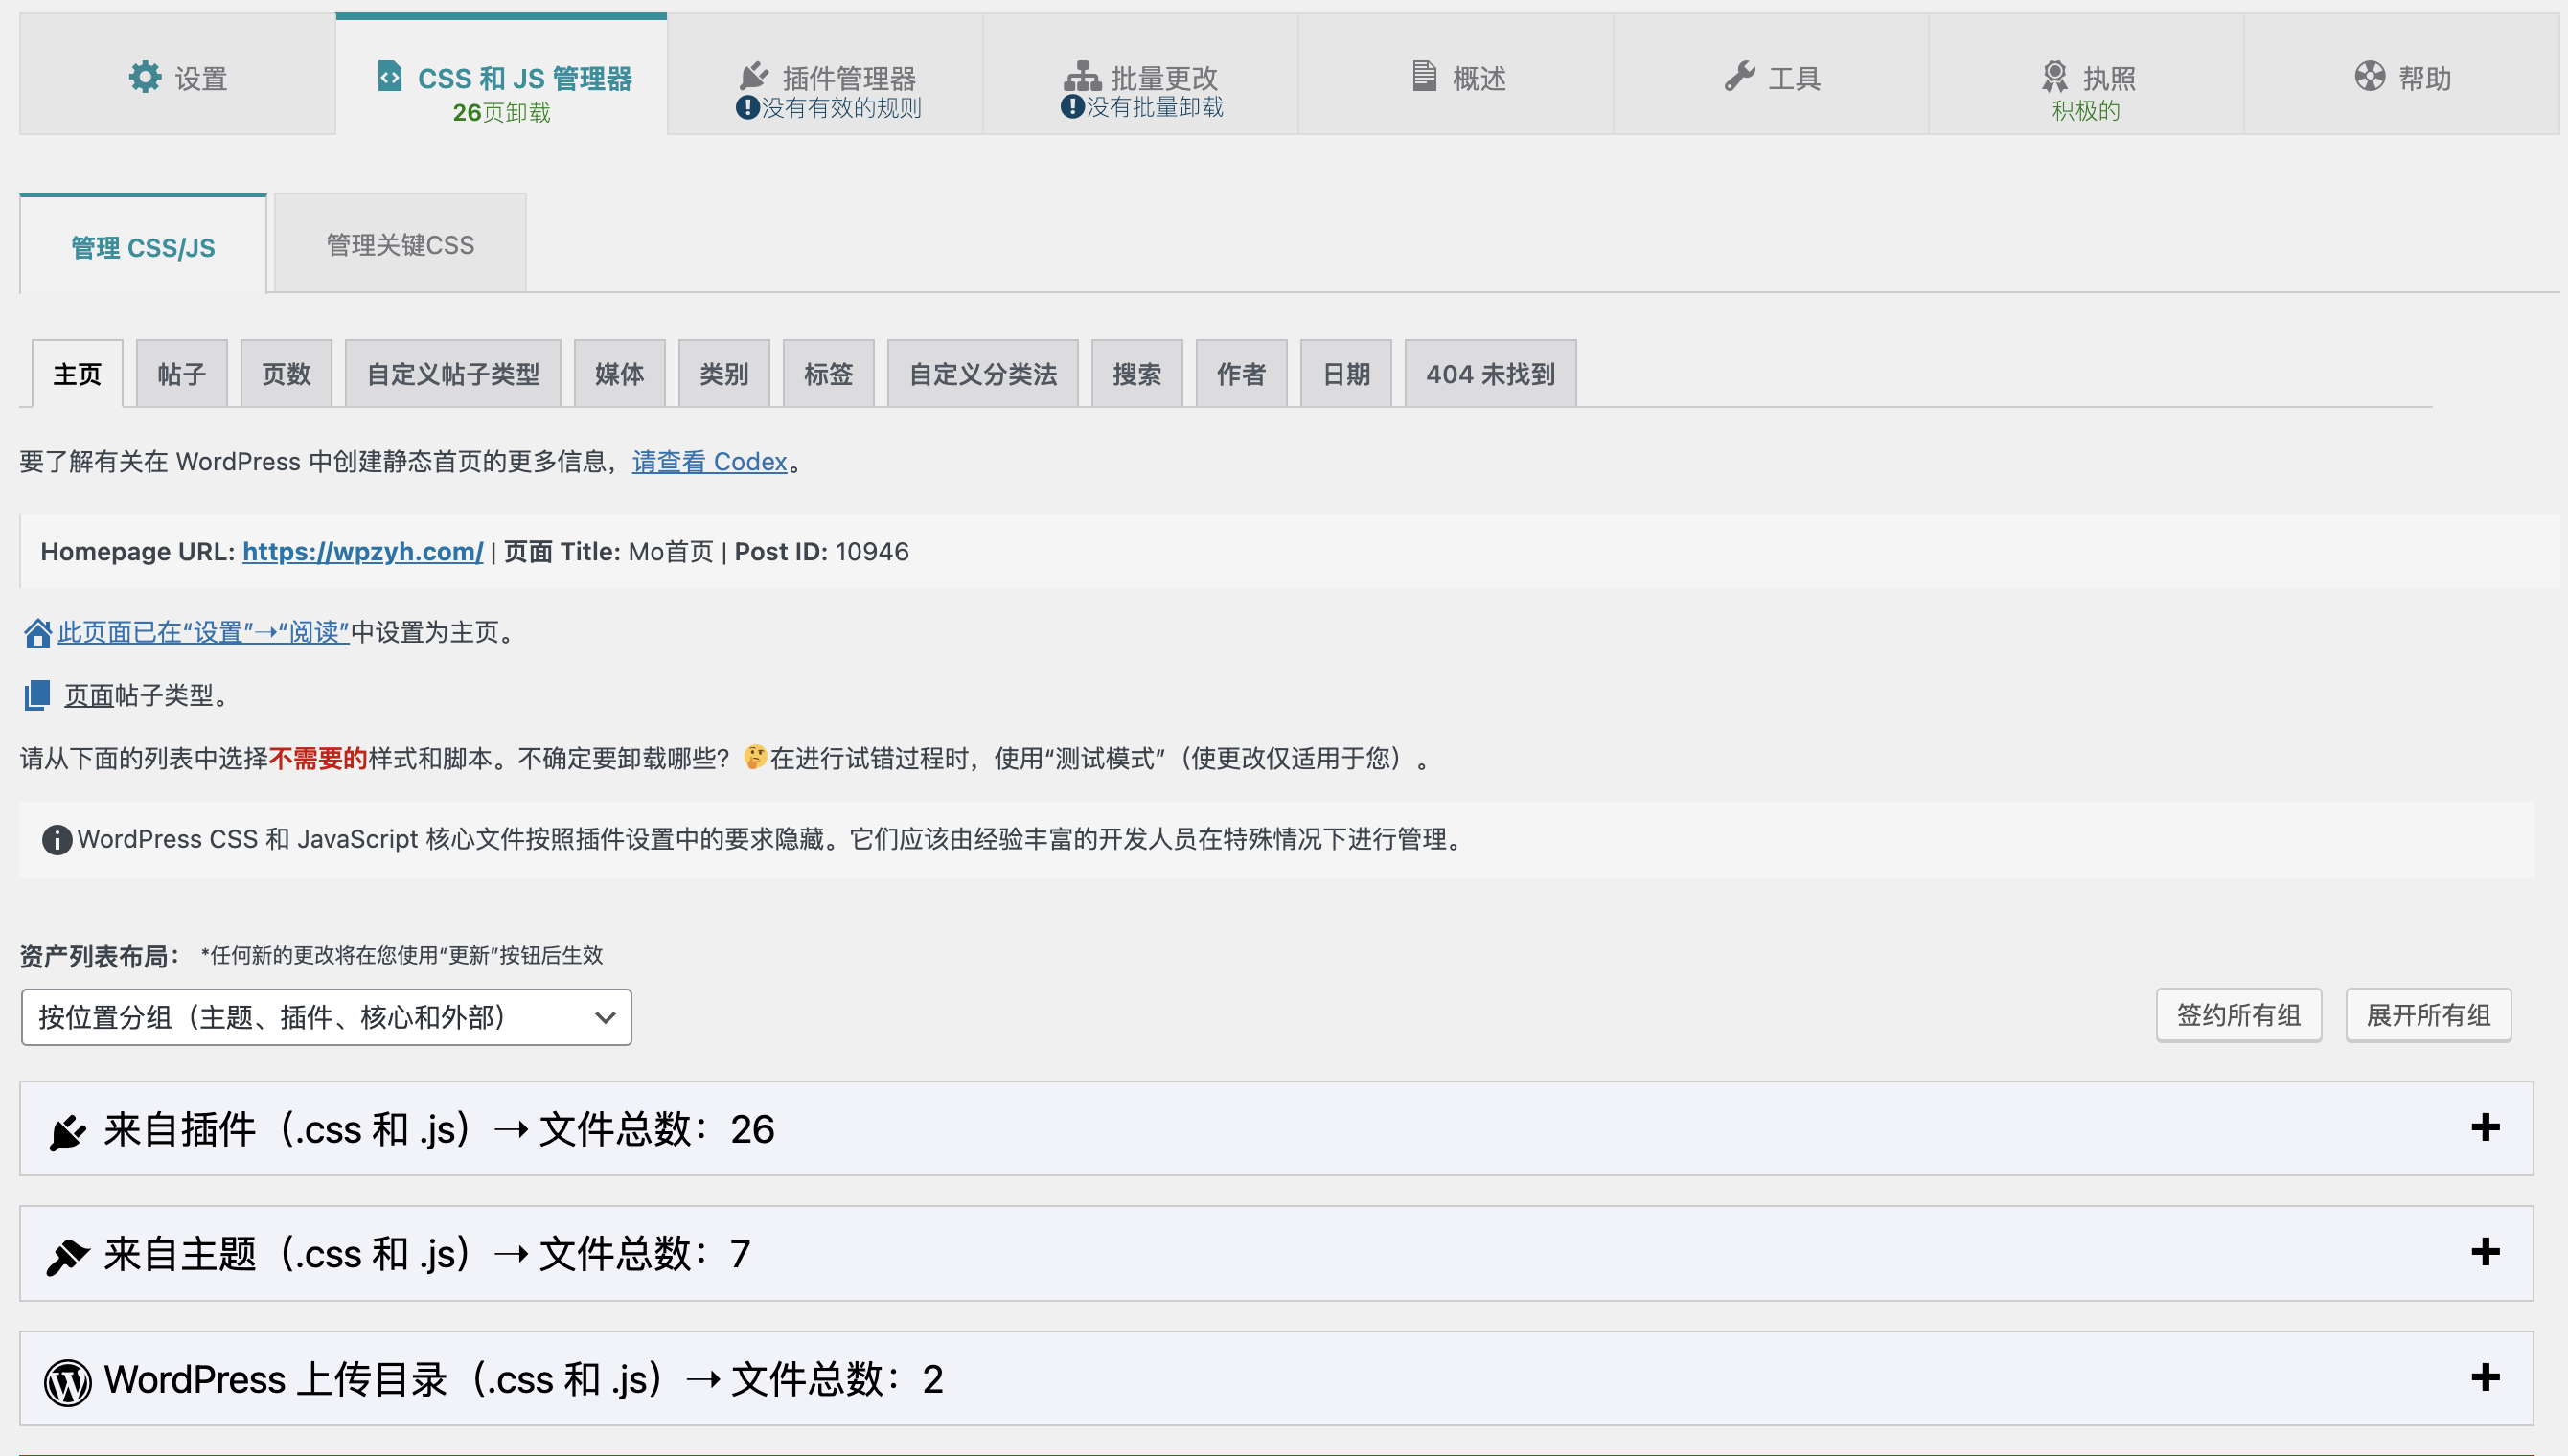Click the pages icon before 页面帖子类型
Image resolution: width=2568 pixels, height=1456 pixels.
coord(37,695)
